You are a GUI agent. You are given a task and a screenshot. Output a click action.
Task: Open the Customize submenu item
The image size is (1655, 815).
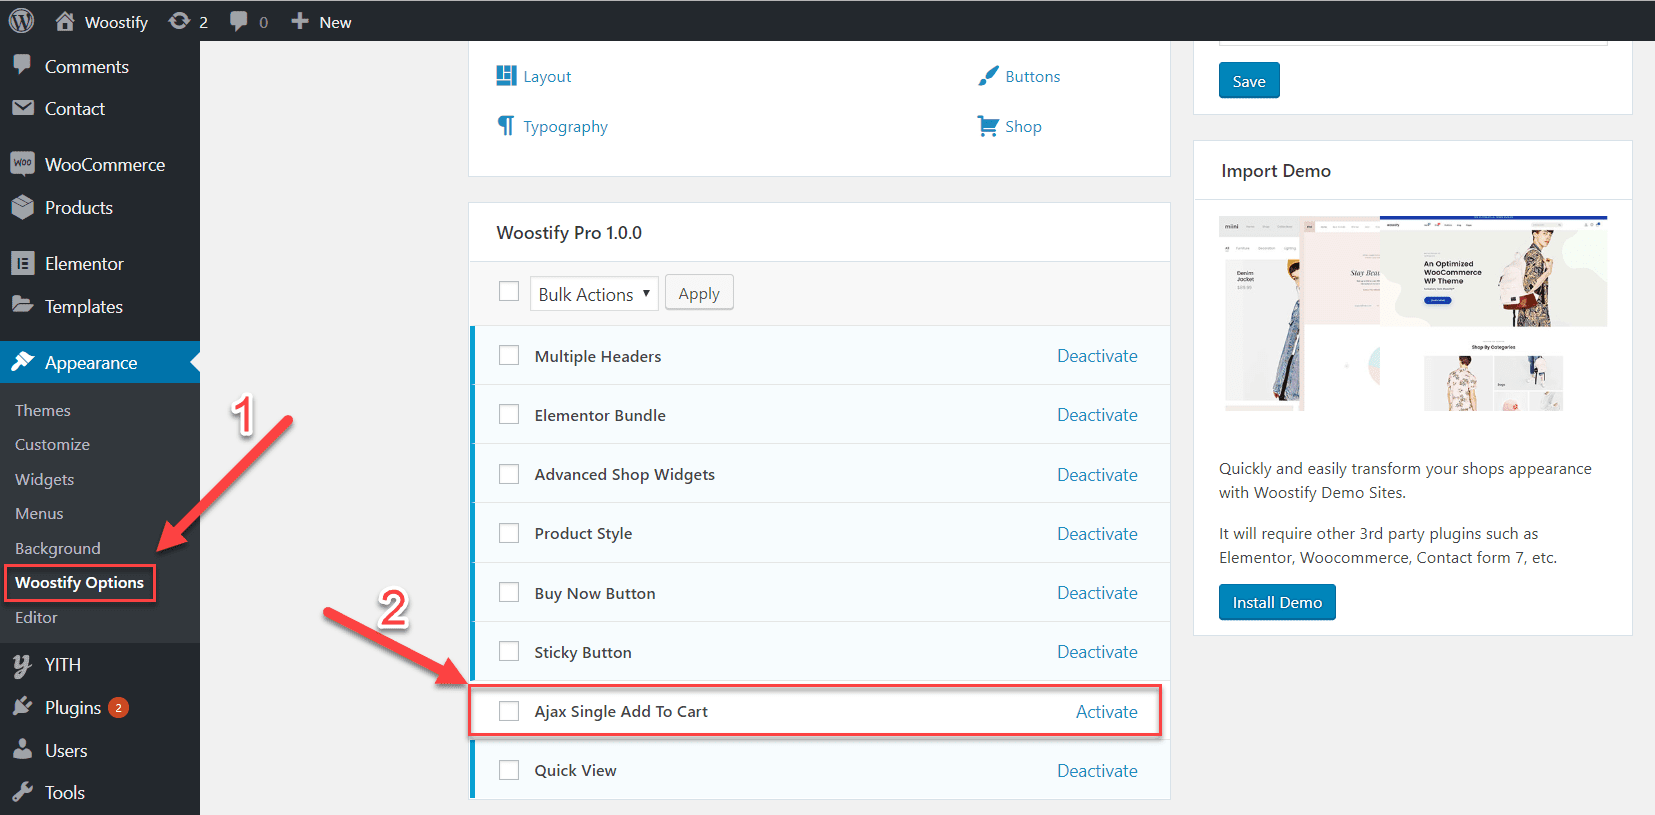click(52, 444)
